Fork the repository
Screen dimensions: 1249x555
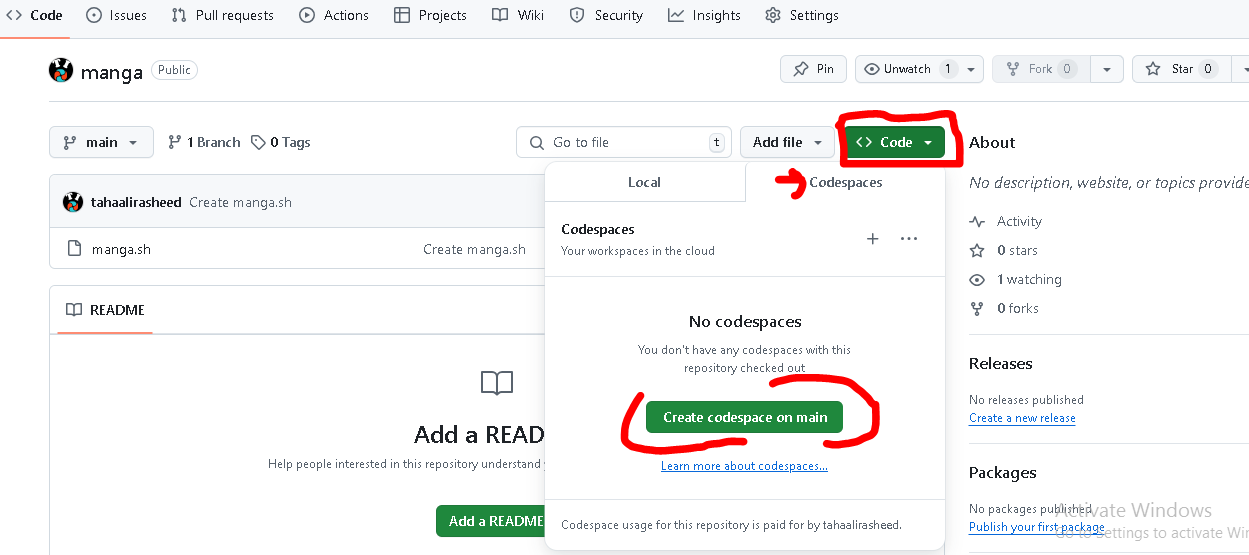(1040, 69)
